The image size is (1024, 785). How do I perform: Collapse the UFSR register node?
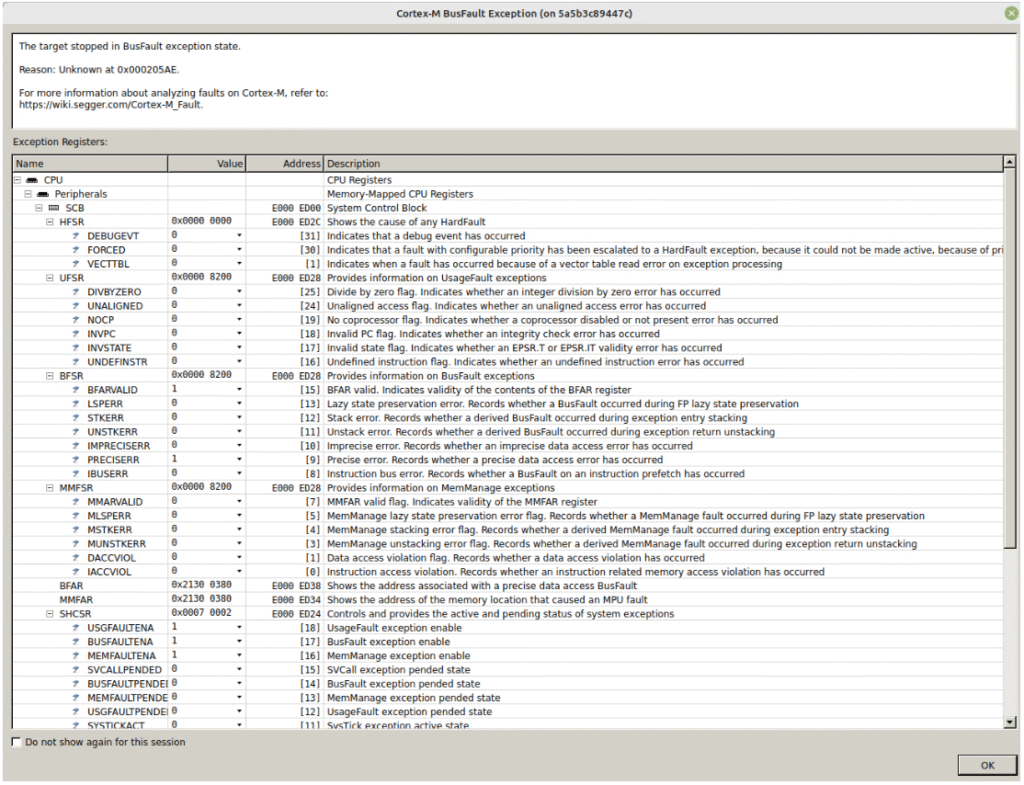pos(50,278)
